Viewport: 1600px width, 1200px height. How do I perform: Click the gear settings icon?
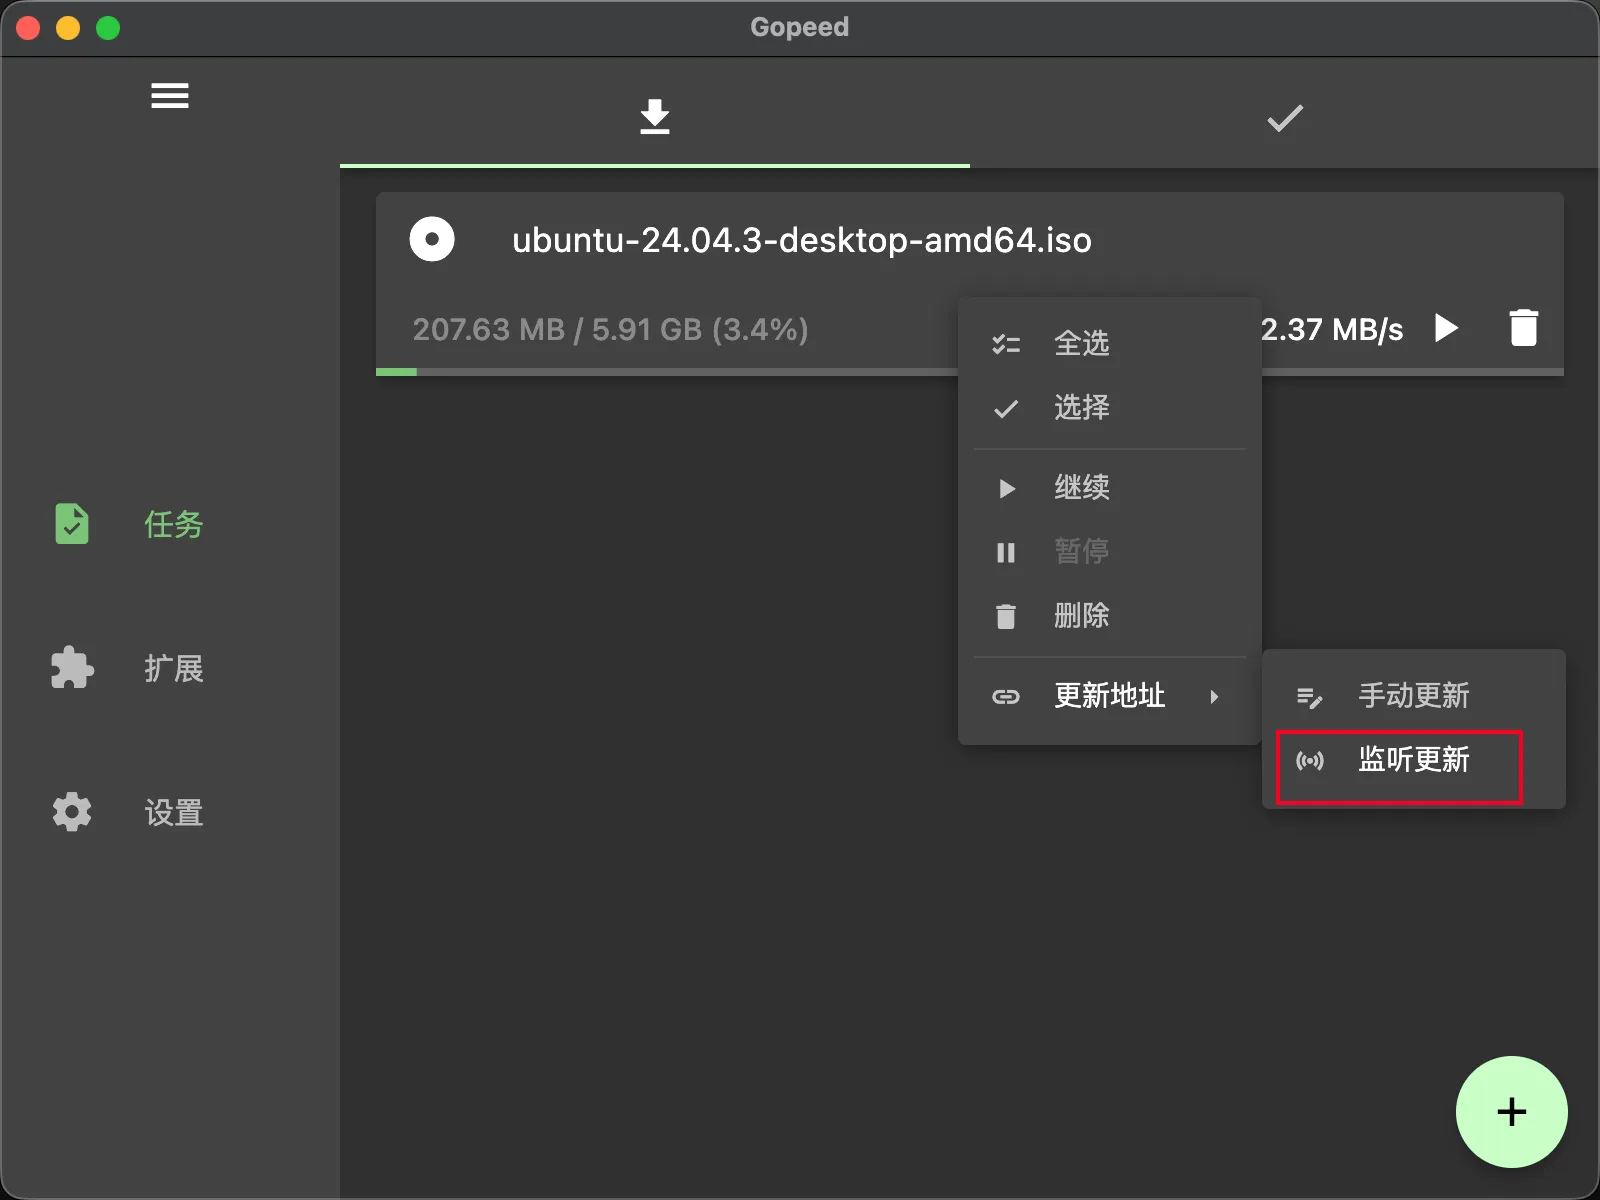click(72, 812)
